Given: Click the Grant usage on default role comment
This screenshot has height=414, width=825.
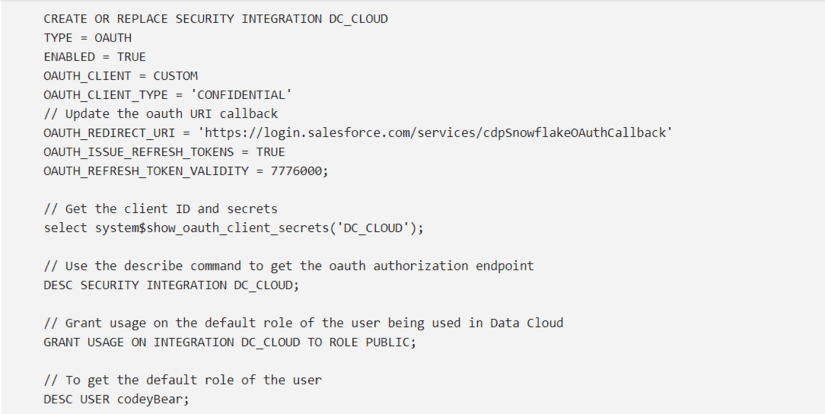Looking at the screenshot, I should point(303,323).
